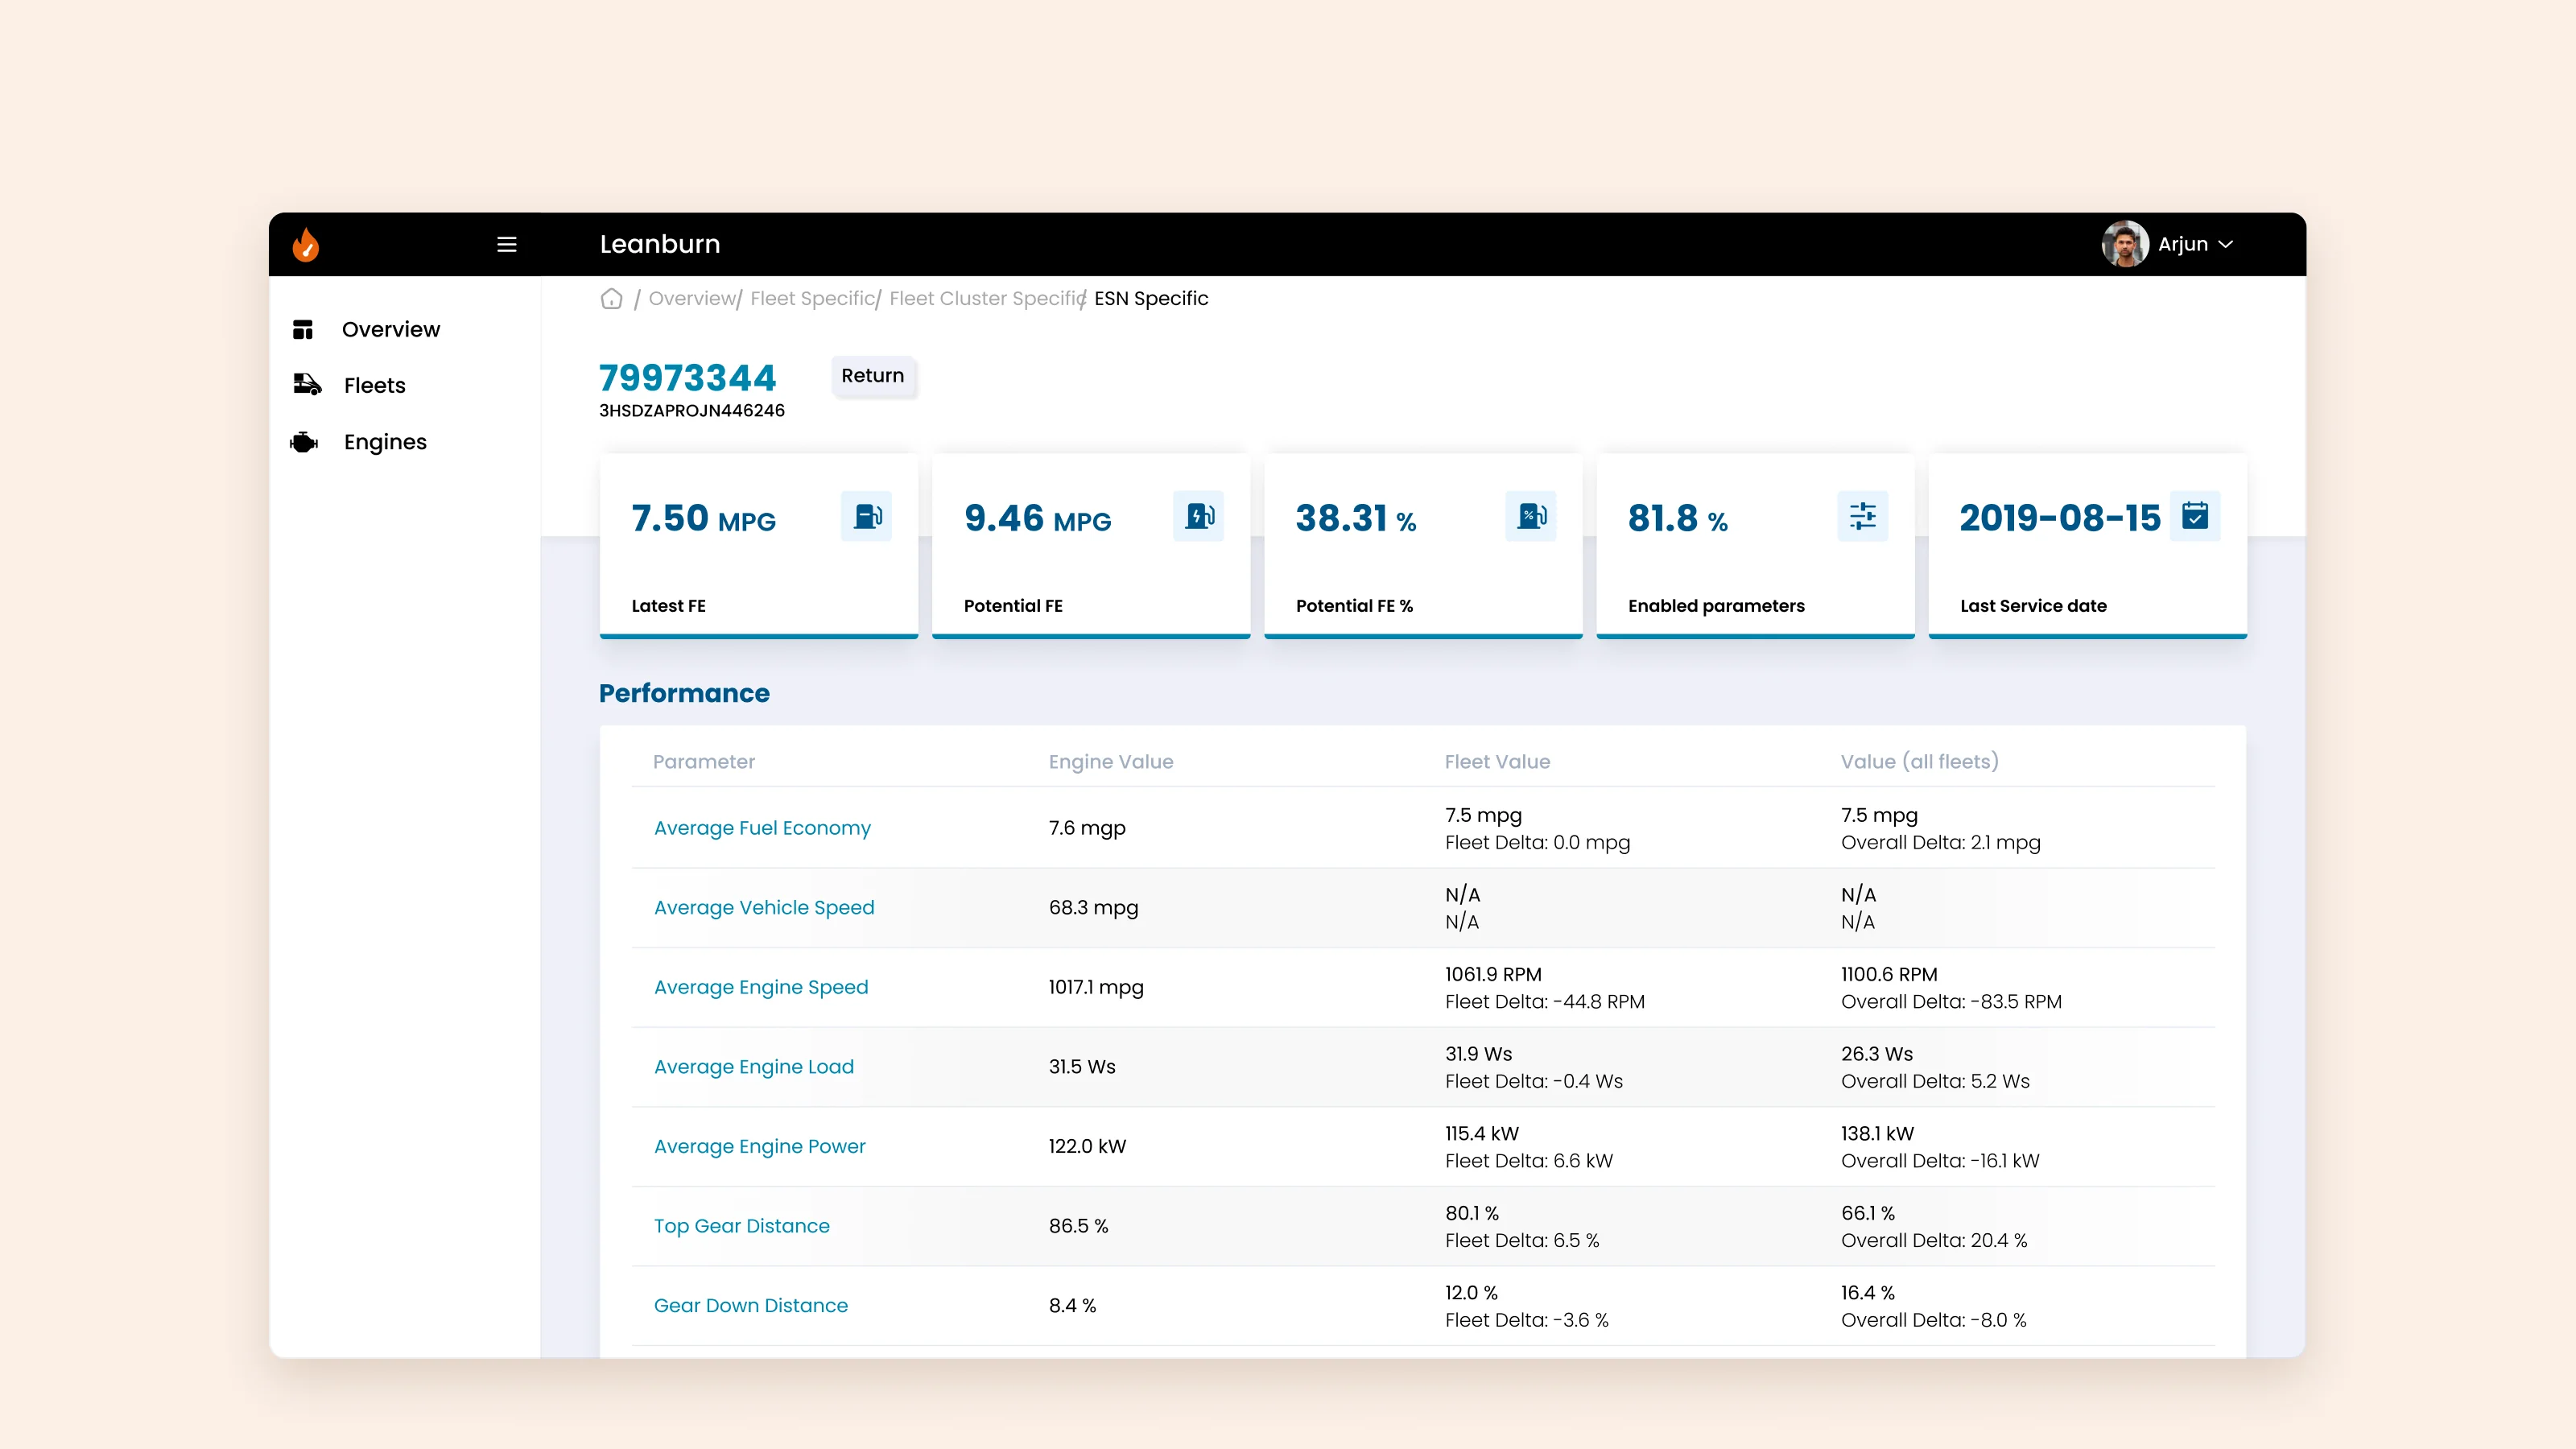This screenshot has width=2576, height=1449.
Task: Go to Overview breadcrumb link
Action: point(692,298)
